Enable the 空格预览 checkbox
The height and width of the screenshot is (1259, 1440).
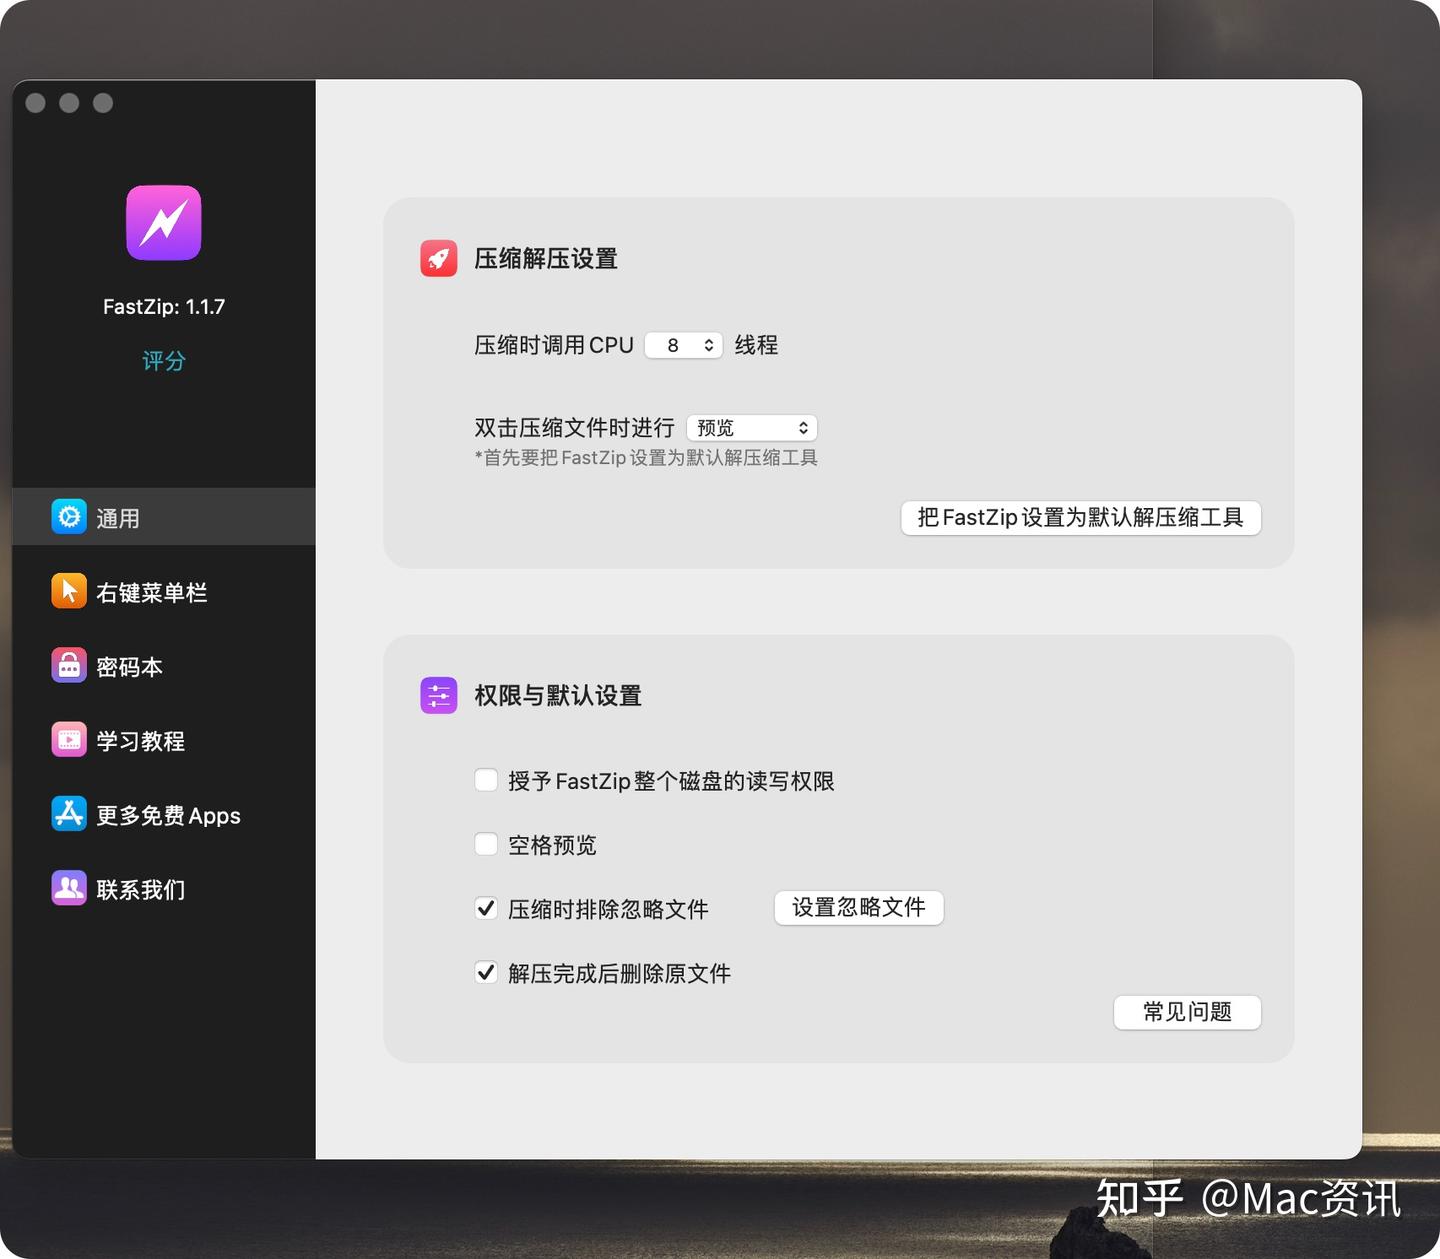486,844
